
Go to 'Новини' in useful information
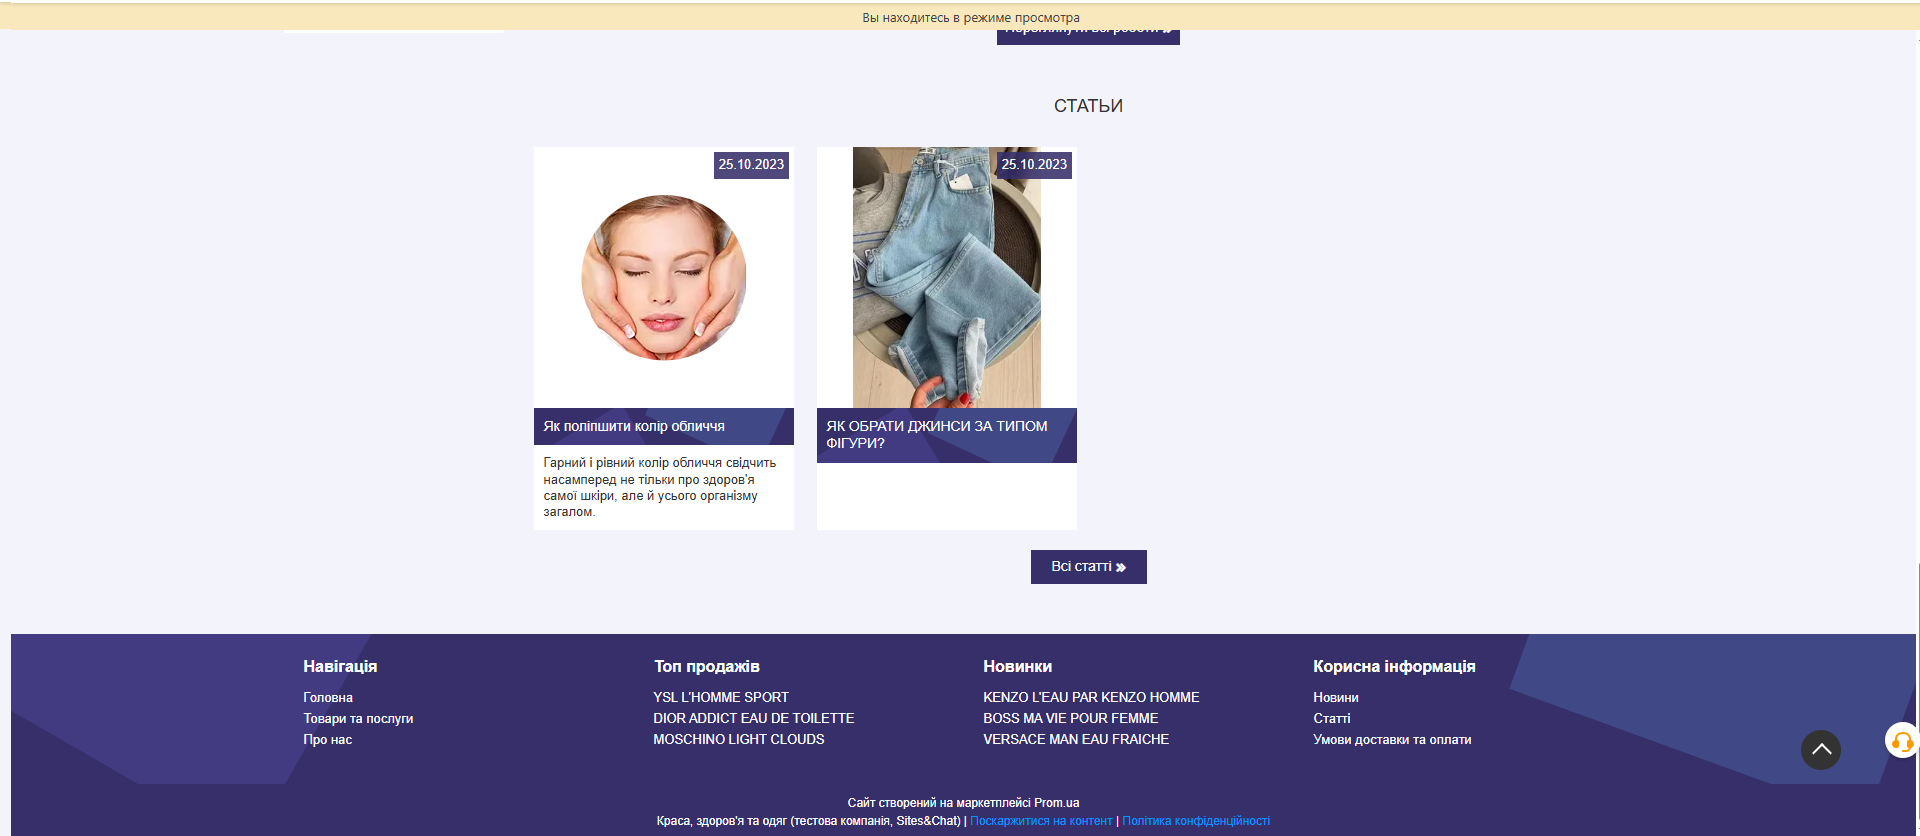(1335, 698)
